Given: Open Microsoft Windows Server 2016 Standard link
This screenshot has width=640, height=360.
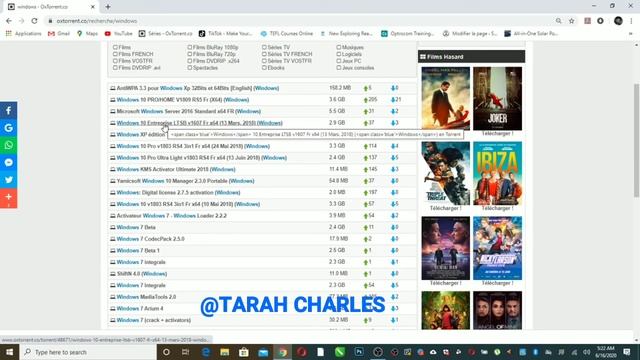Looking at the screenshot, I should 189,111.
